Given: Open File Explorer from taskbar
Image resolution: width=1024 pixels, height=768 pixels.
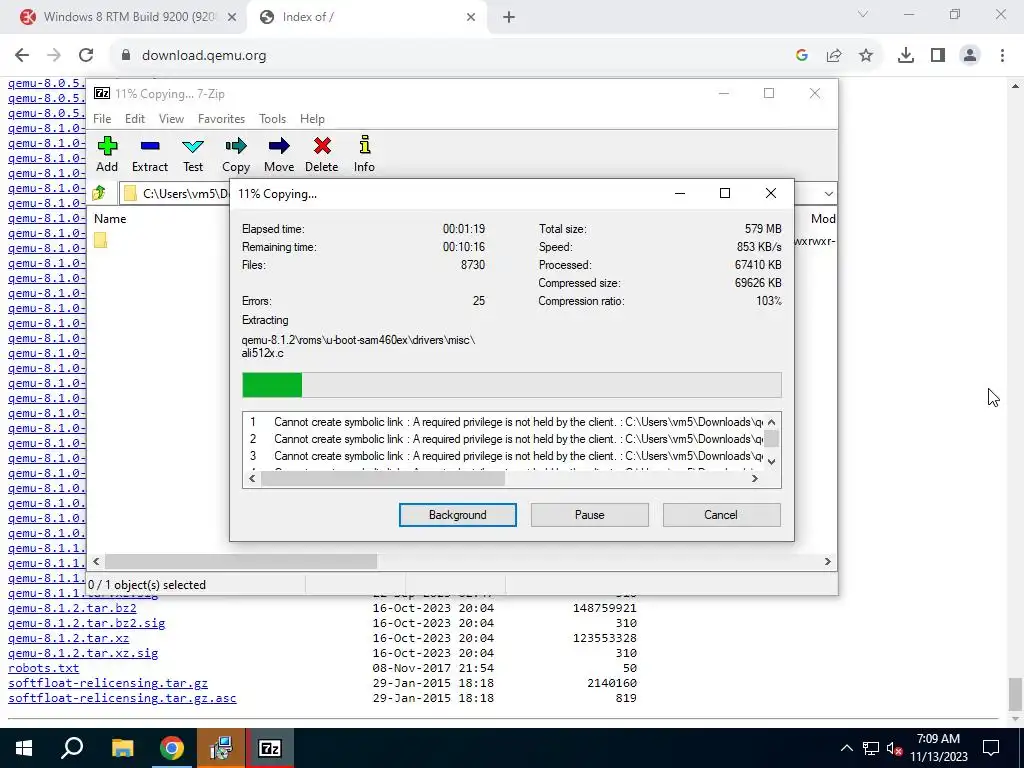Looking at the screenshot, I should 122,748.
